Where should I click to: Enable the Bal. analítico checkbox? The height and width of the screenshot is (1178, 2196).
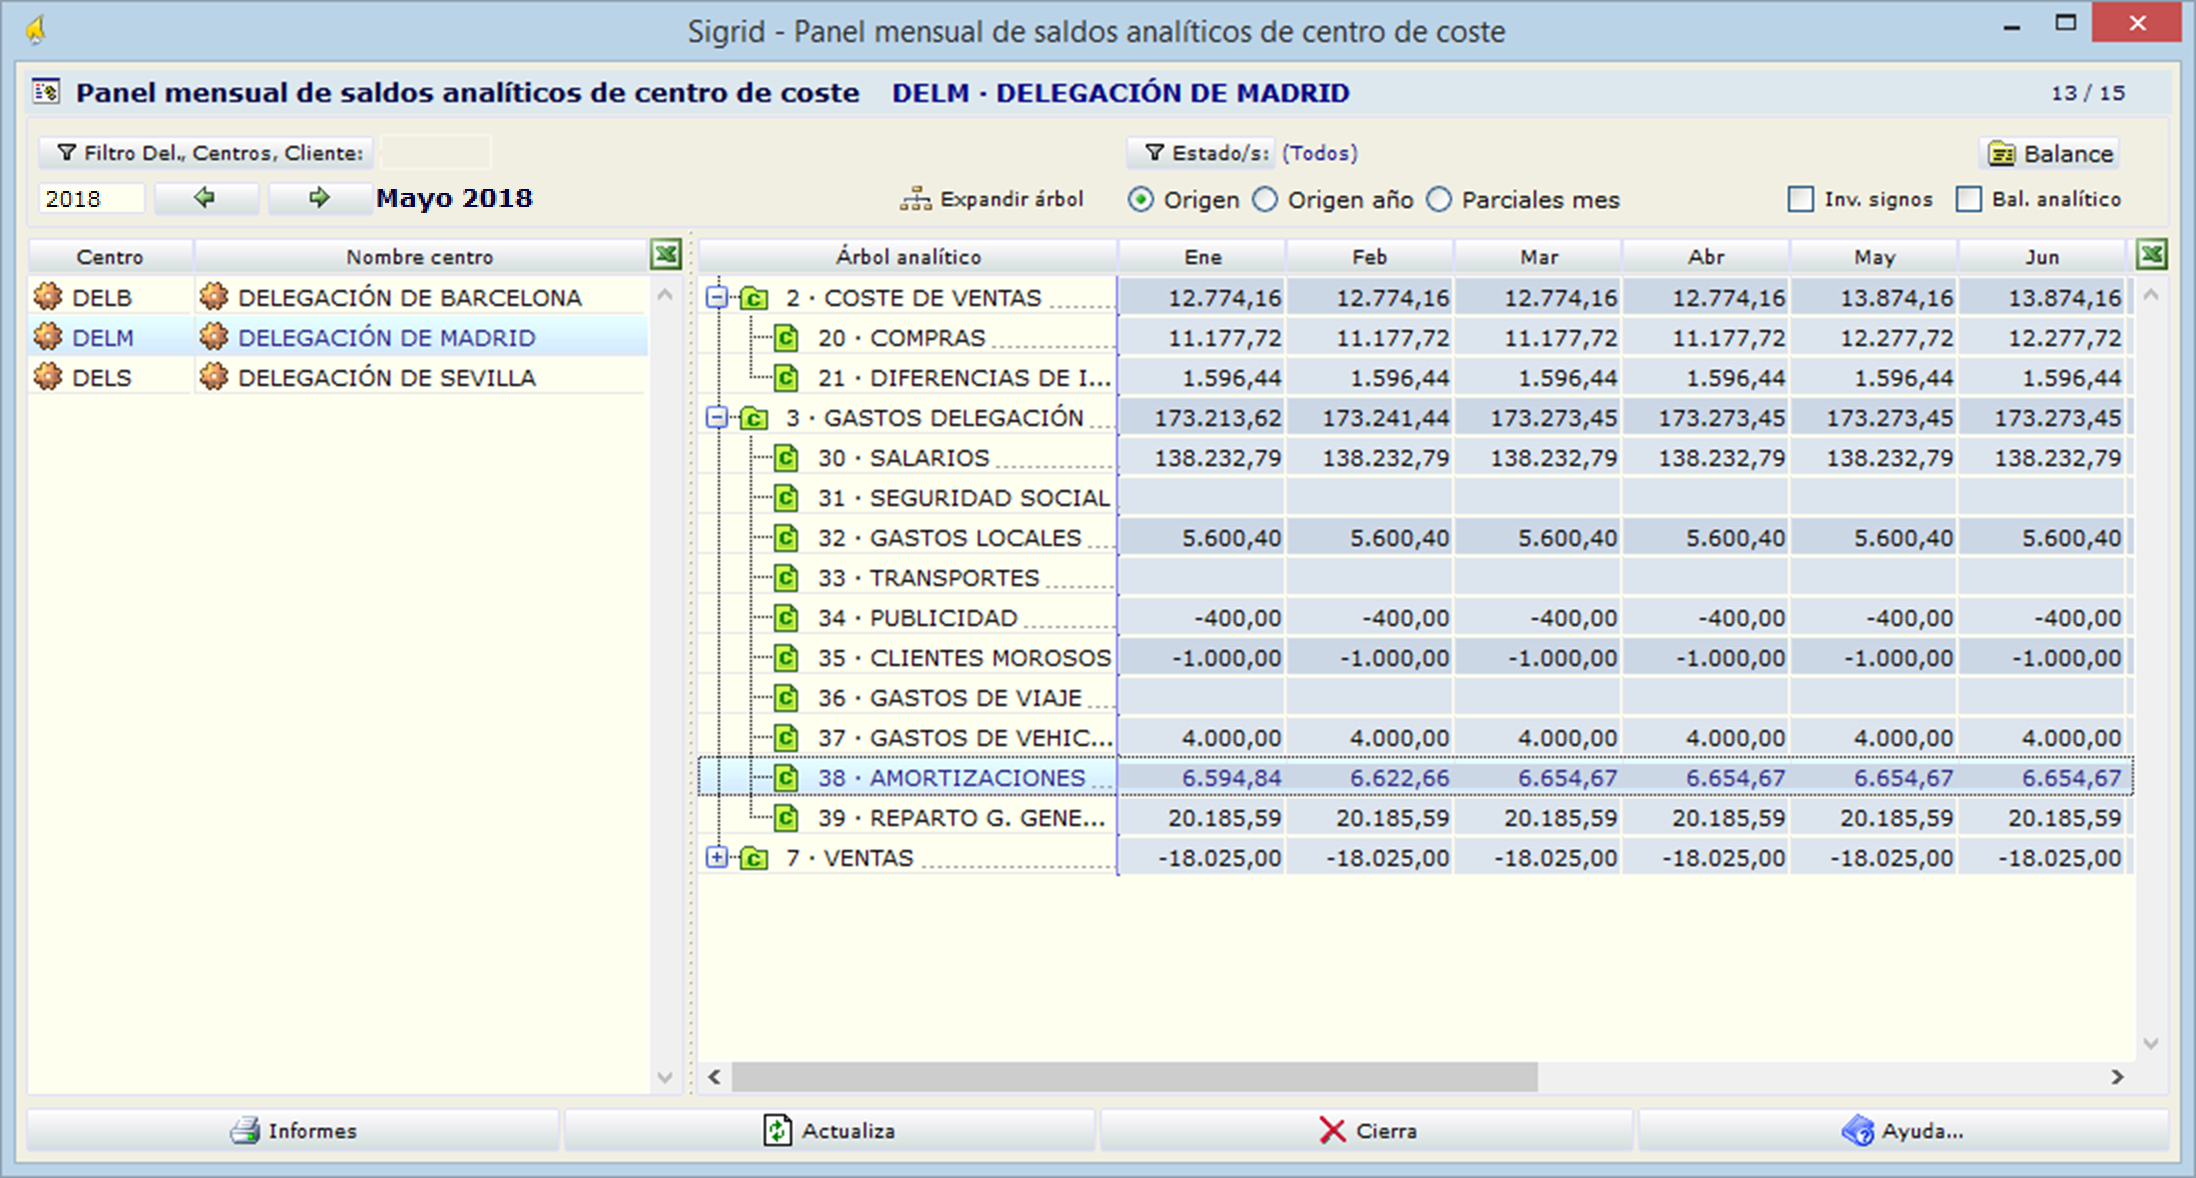pos(1969,199)
